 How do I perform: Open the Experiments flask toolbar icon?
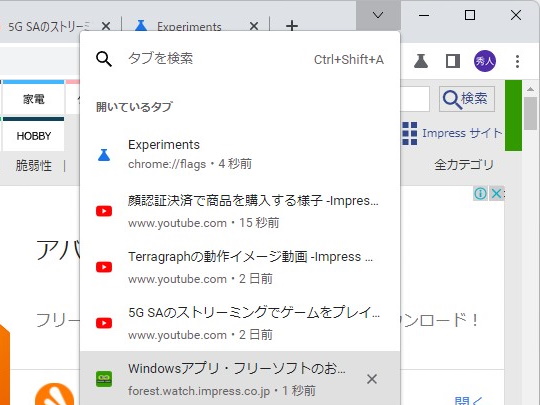click(x=421, y=61)
